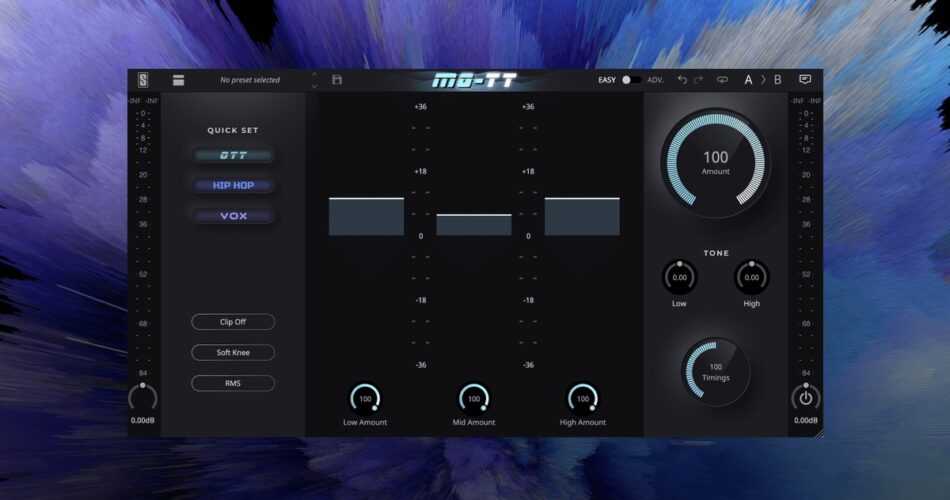950x500 pixels.
Task: Select the B comparison state
Action: 778,80
